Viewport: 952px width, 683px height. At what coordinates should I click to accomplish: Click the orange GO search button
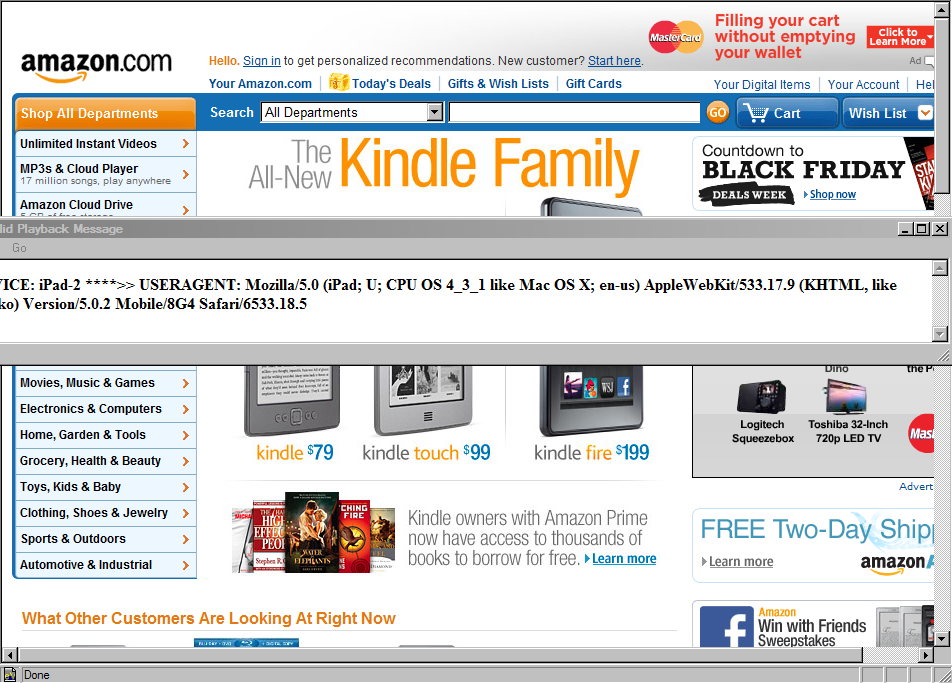tap(718, 113)
